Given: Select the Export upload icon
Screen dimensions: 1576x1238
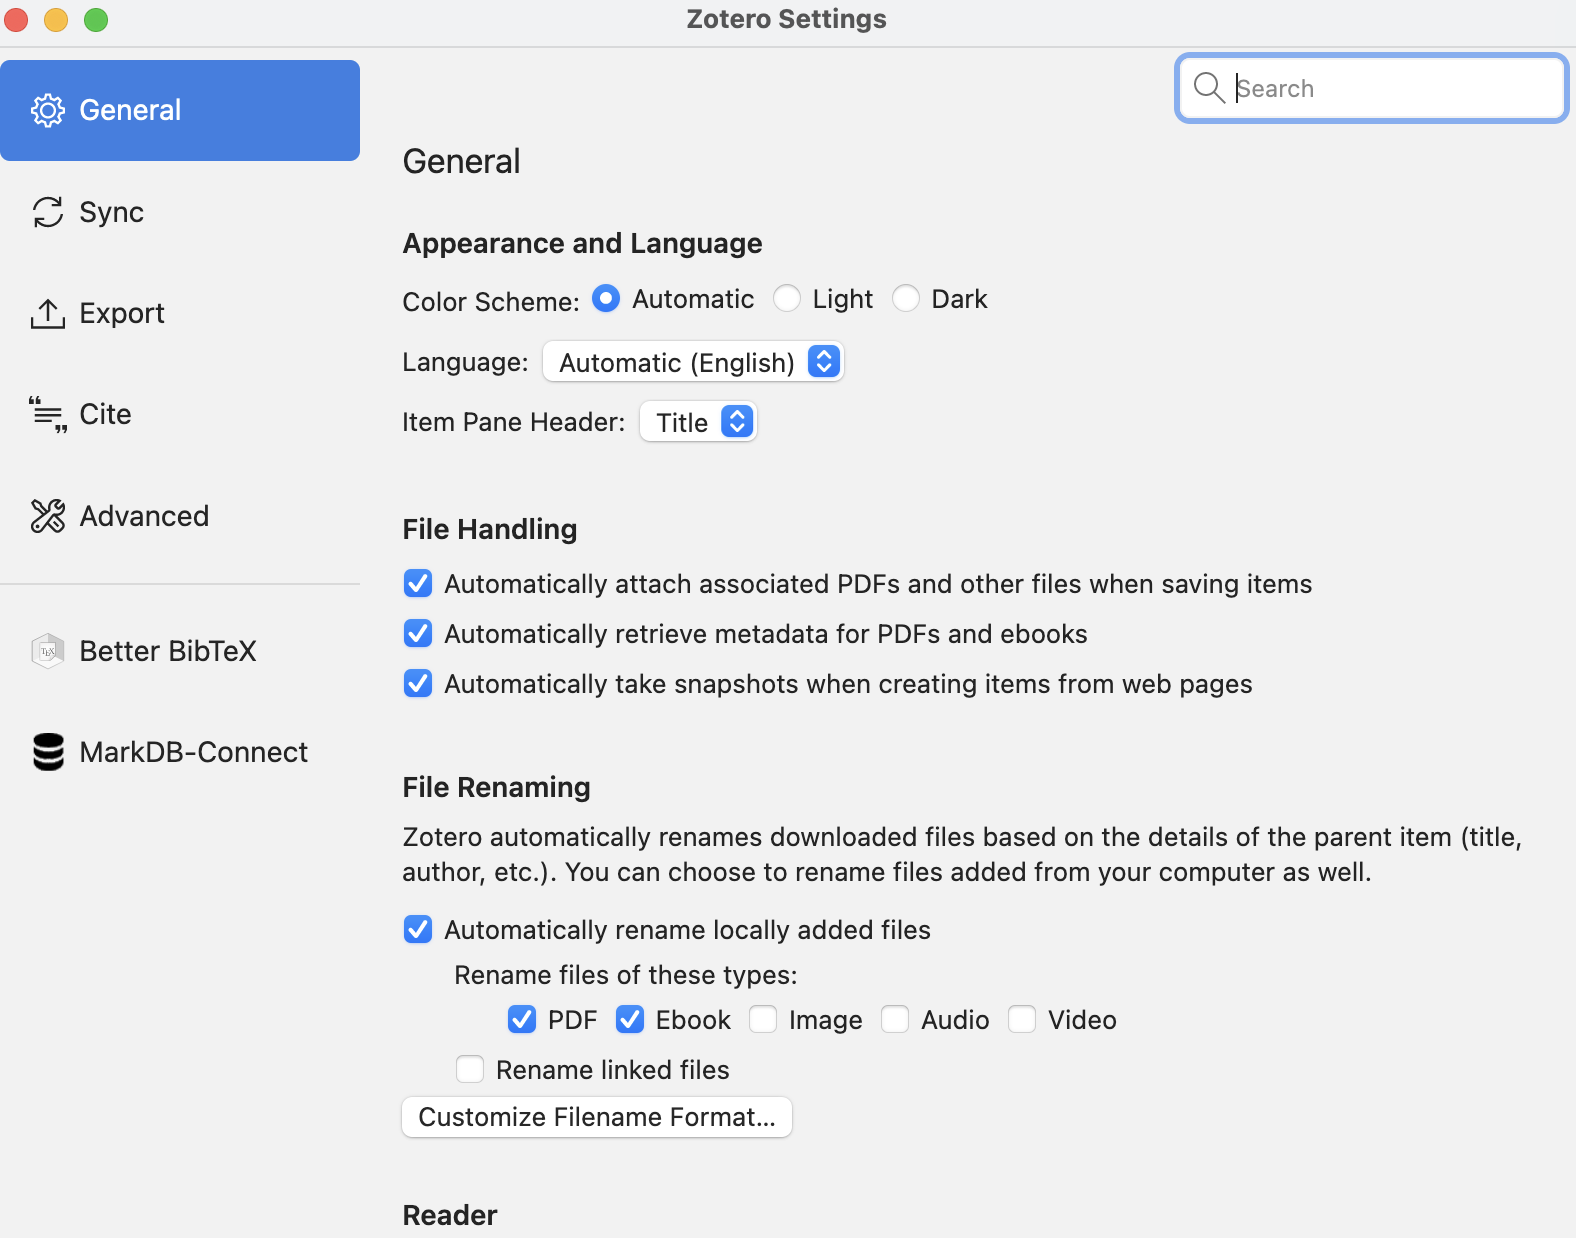Looking at the screenshot, I should [48, 313].
